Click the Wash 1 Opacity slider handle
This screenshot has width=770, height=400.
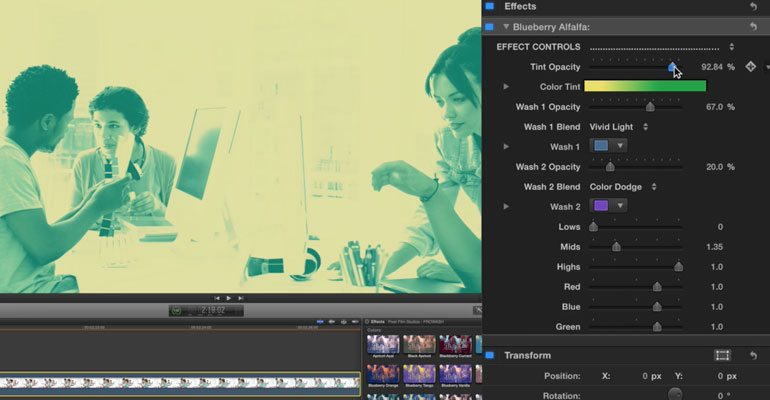tap(650, 107)
